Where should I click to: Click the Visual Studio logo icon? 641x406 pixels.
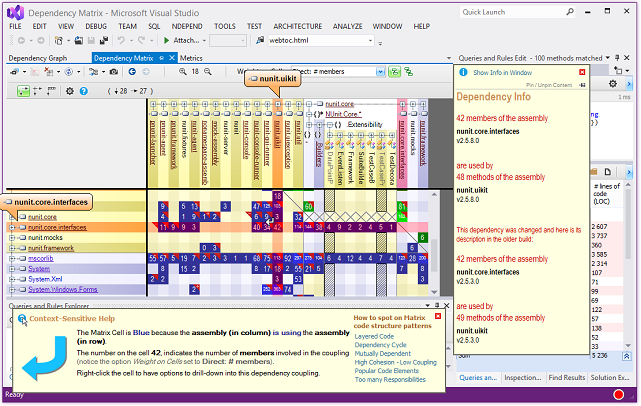pos(16,13)
